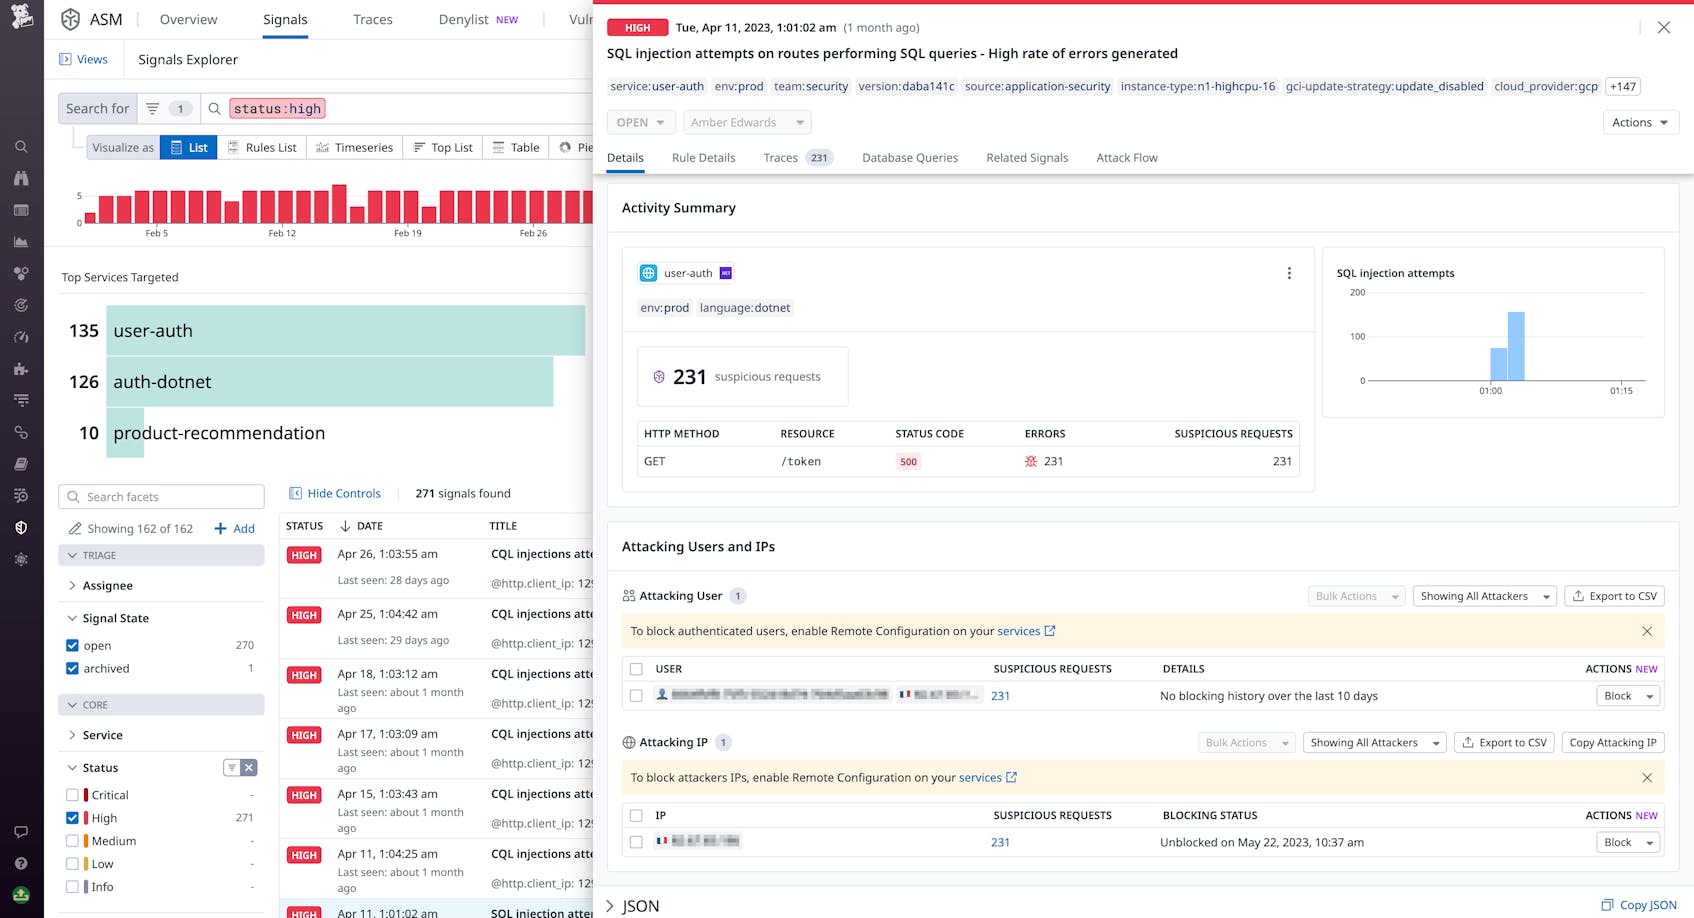
Task: Click the security shield icon in left sidebar
Action: [x=21, y=527]
